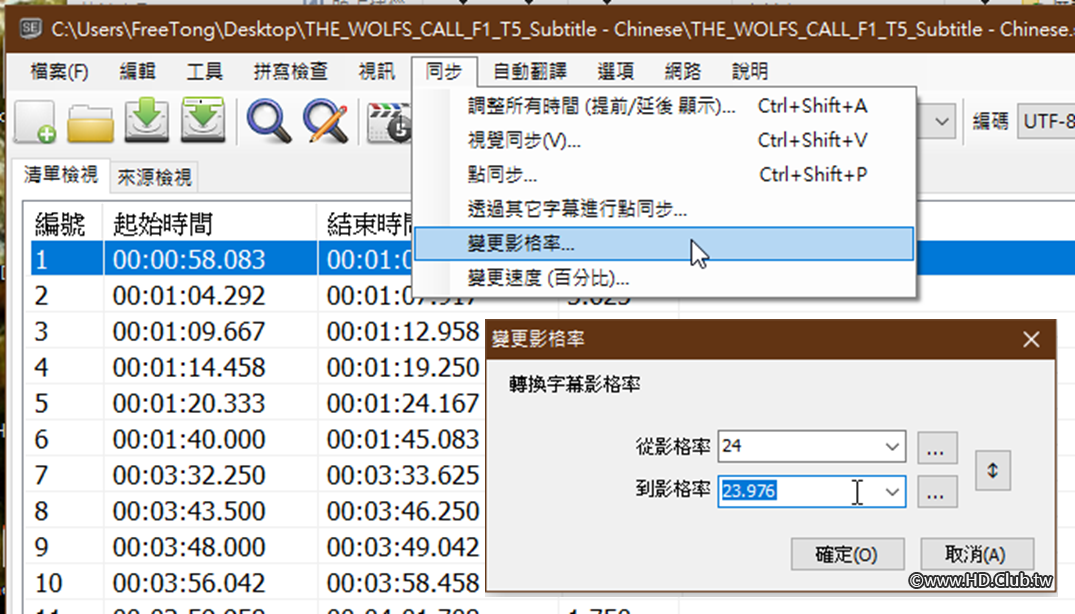
Task: Open the 拼寫檢查 menu
Action: (291, 71)
